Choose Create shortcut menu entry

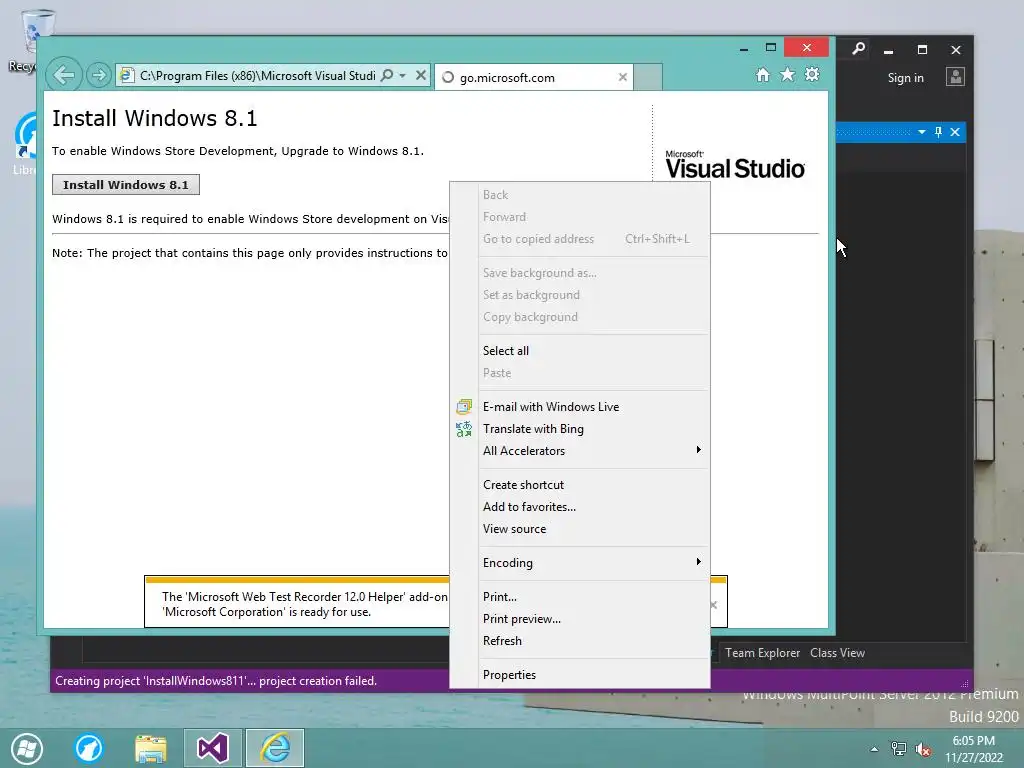coord(579,485)
